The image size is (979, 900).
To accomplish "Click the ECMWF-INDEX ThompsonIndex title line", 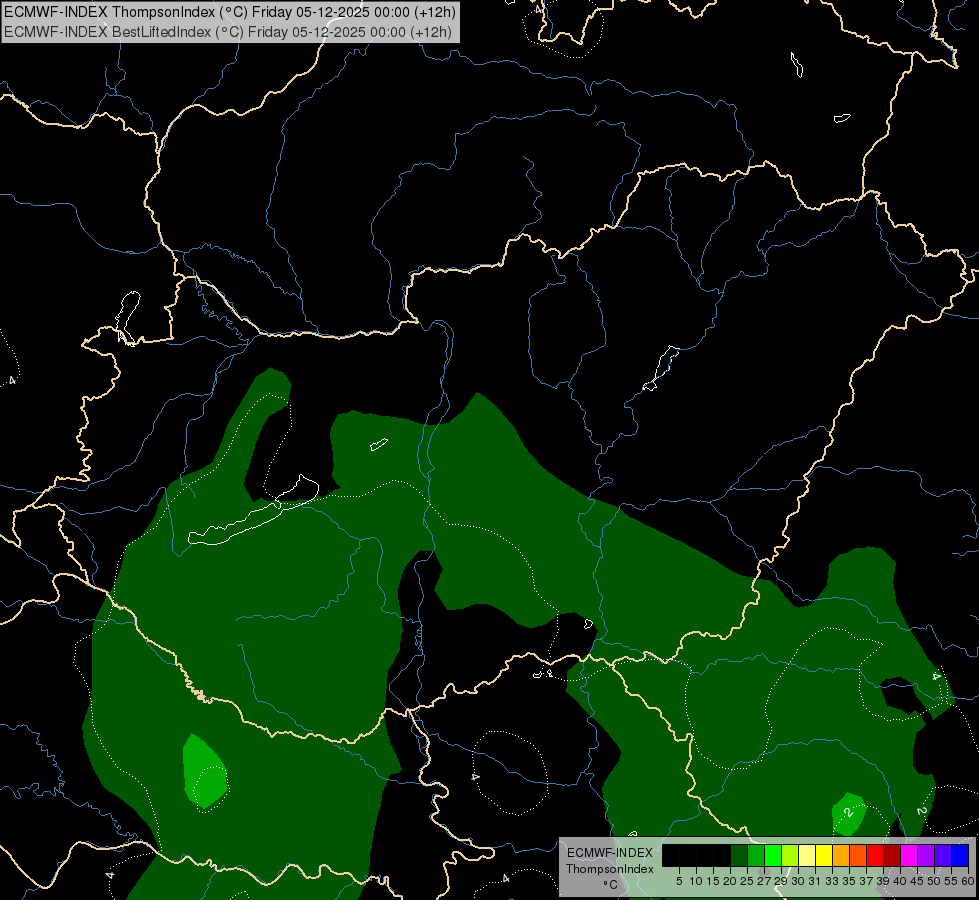I will 230,12.
